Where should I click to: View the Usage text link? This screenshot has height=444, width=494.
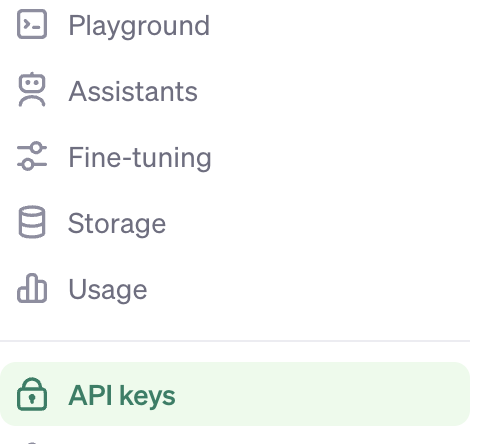[x=108, y=290]
